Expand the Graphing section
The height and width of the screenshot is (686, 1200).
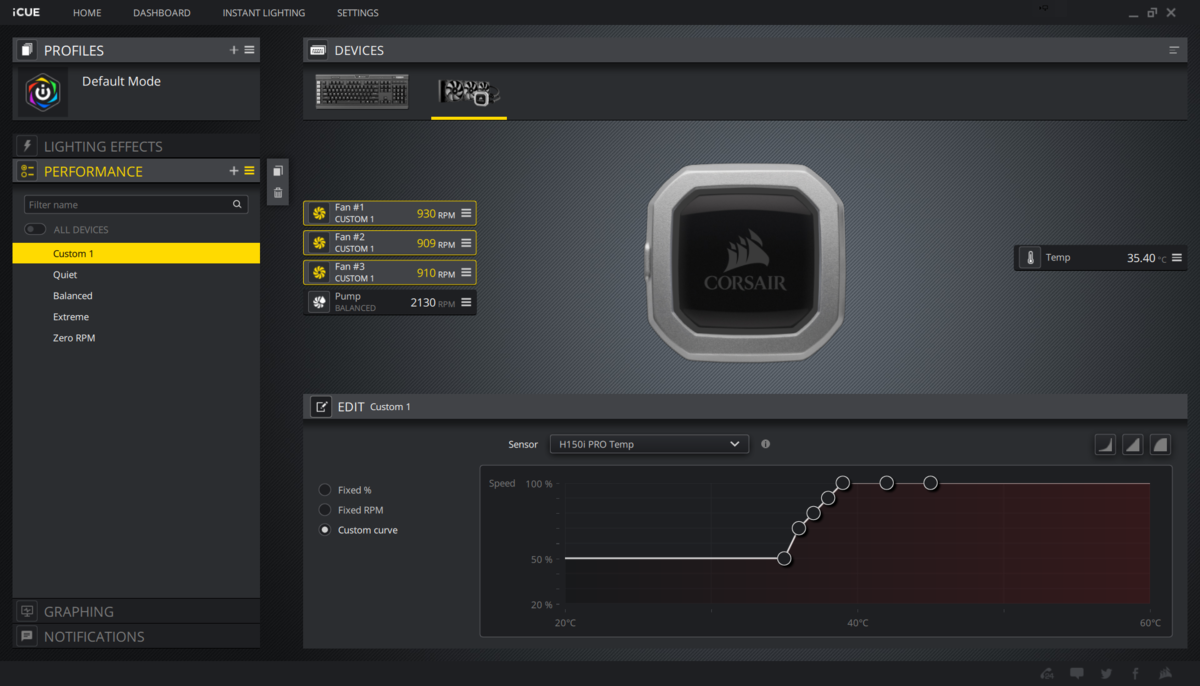tap(136, 611)
